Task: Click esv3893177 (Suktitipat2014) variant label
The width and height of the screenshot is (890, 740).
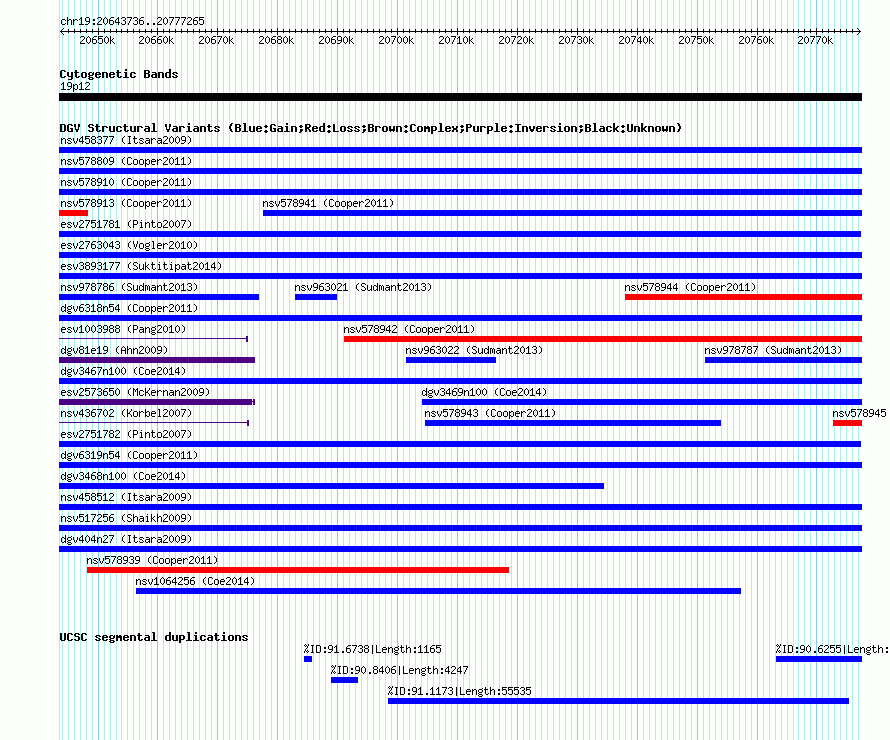Action: pyautogui.click(x=141, y=266)
